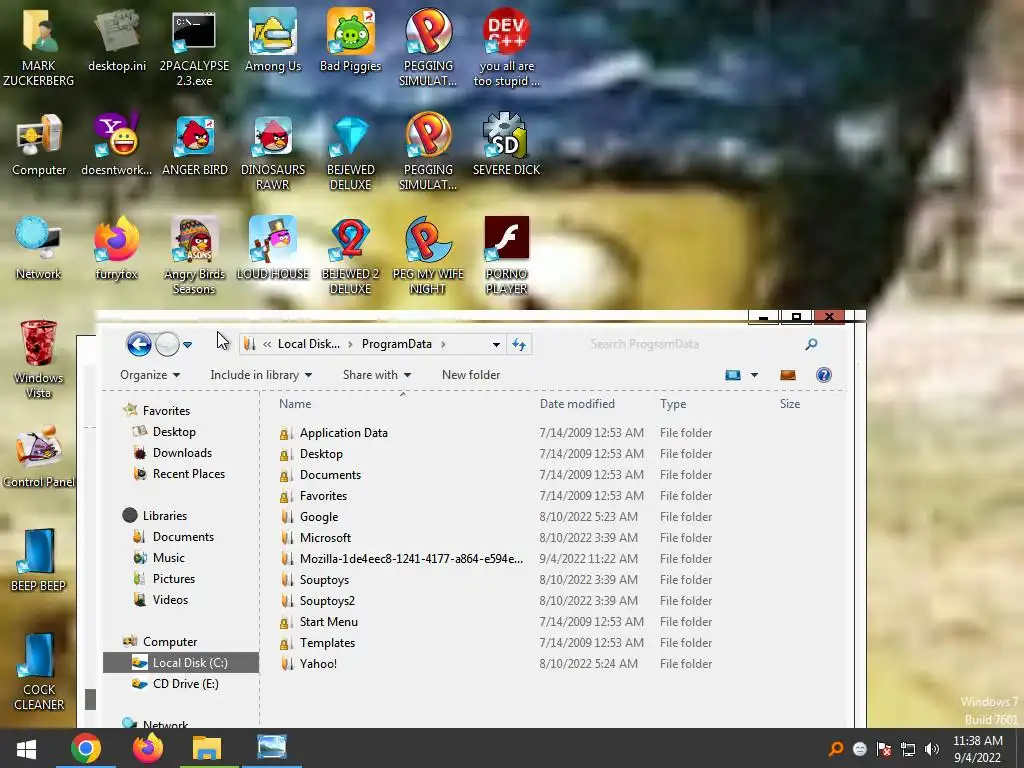
Task: Select the Yahoo! folder row
Action: coord(496,664)
